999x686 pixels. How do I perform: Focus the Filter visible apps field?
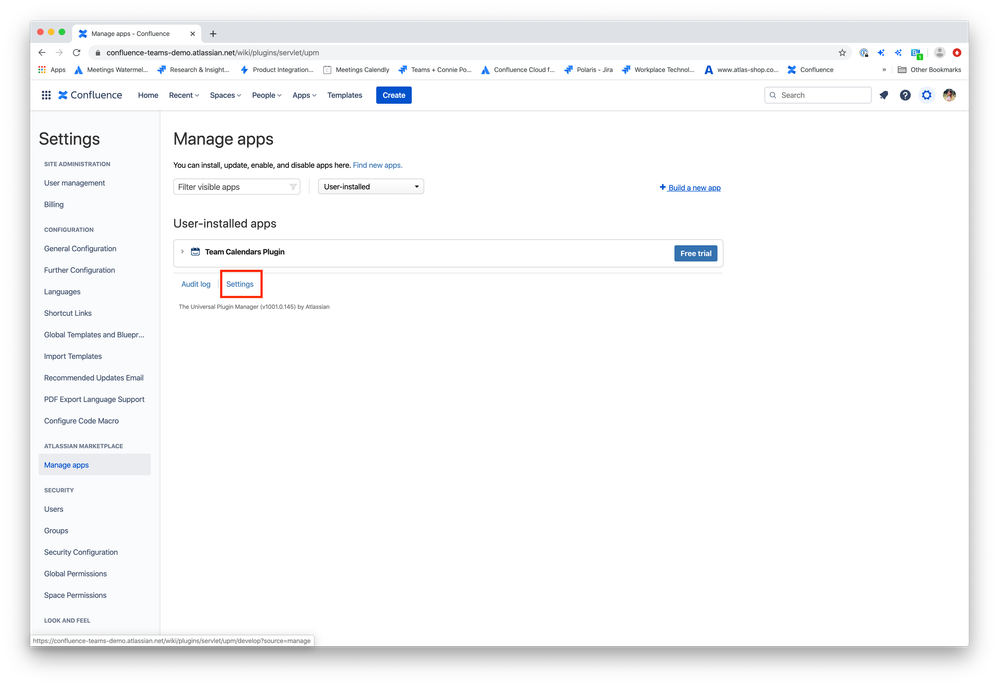pyautogui.click(x=236, y=187)
